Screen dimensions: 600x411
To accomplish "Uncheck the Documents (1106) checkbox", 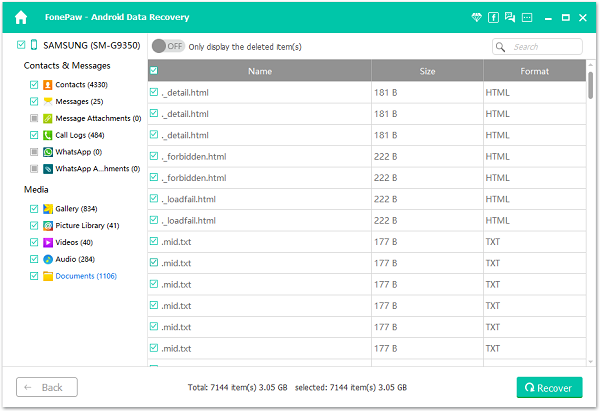I will click(34, 276).
